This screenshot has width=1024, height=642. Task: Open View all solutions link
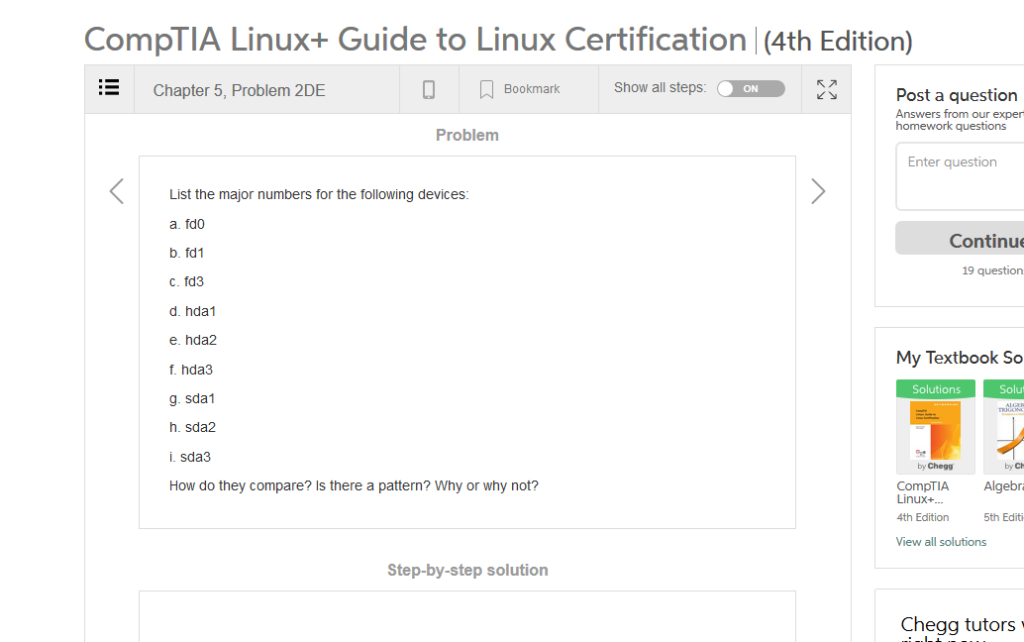point(941,541)
